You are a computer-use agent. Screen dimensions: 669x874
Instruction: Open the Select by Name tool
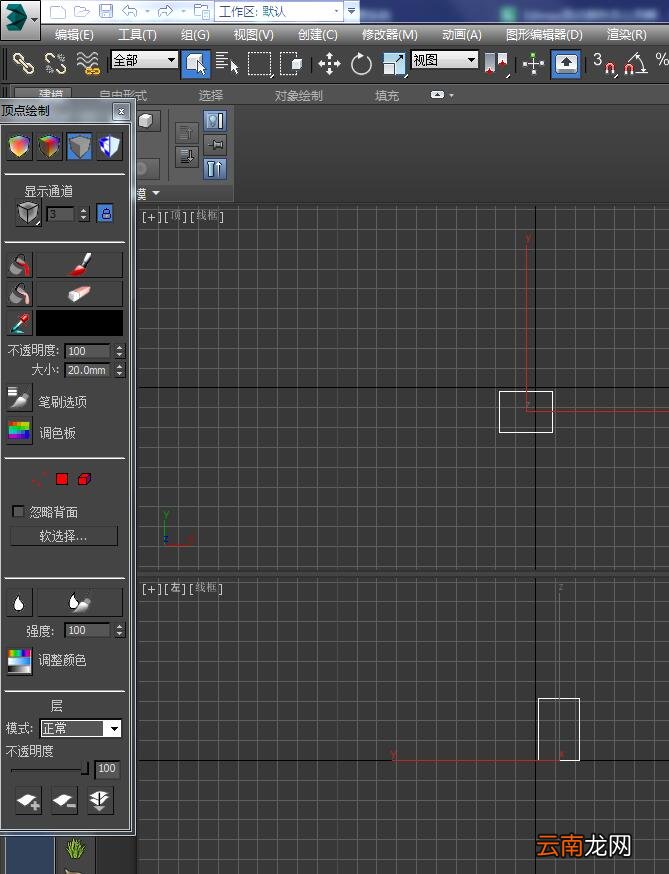coord(227,62)
